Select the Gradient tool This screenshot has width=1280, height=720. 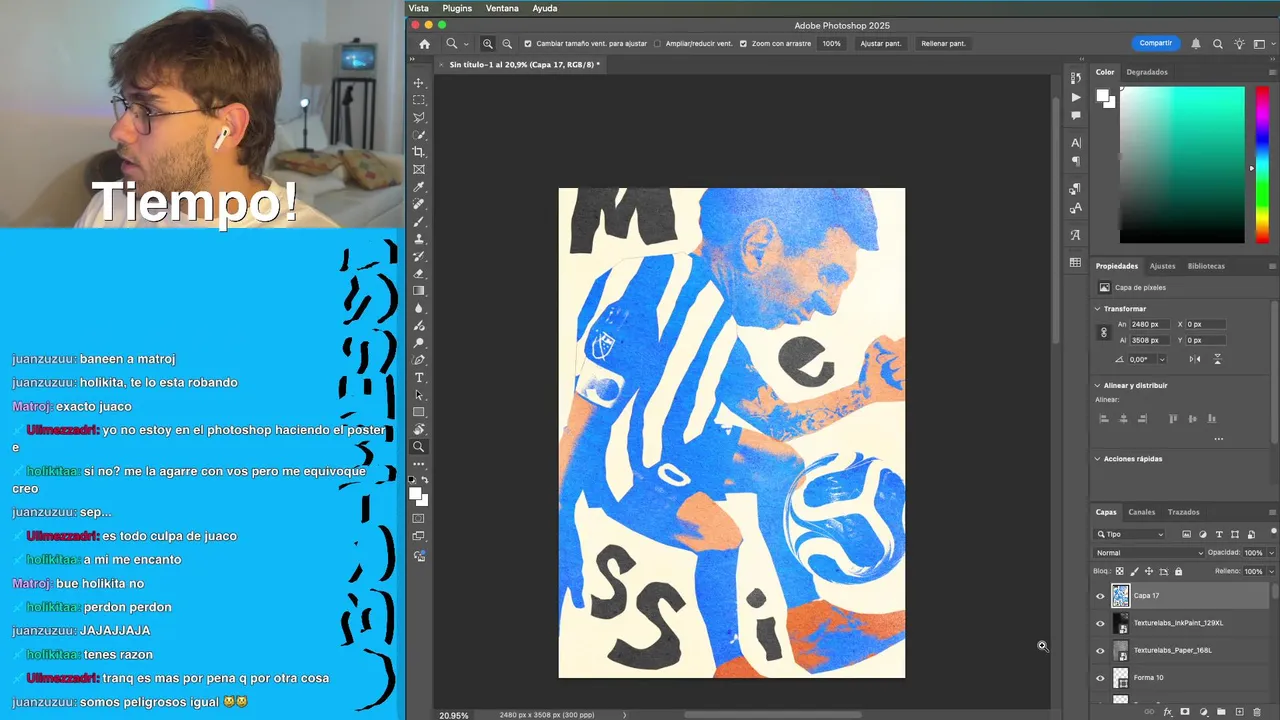pos(419,291)
